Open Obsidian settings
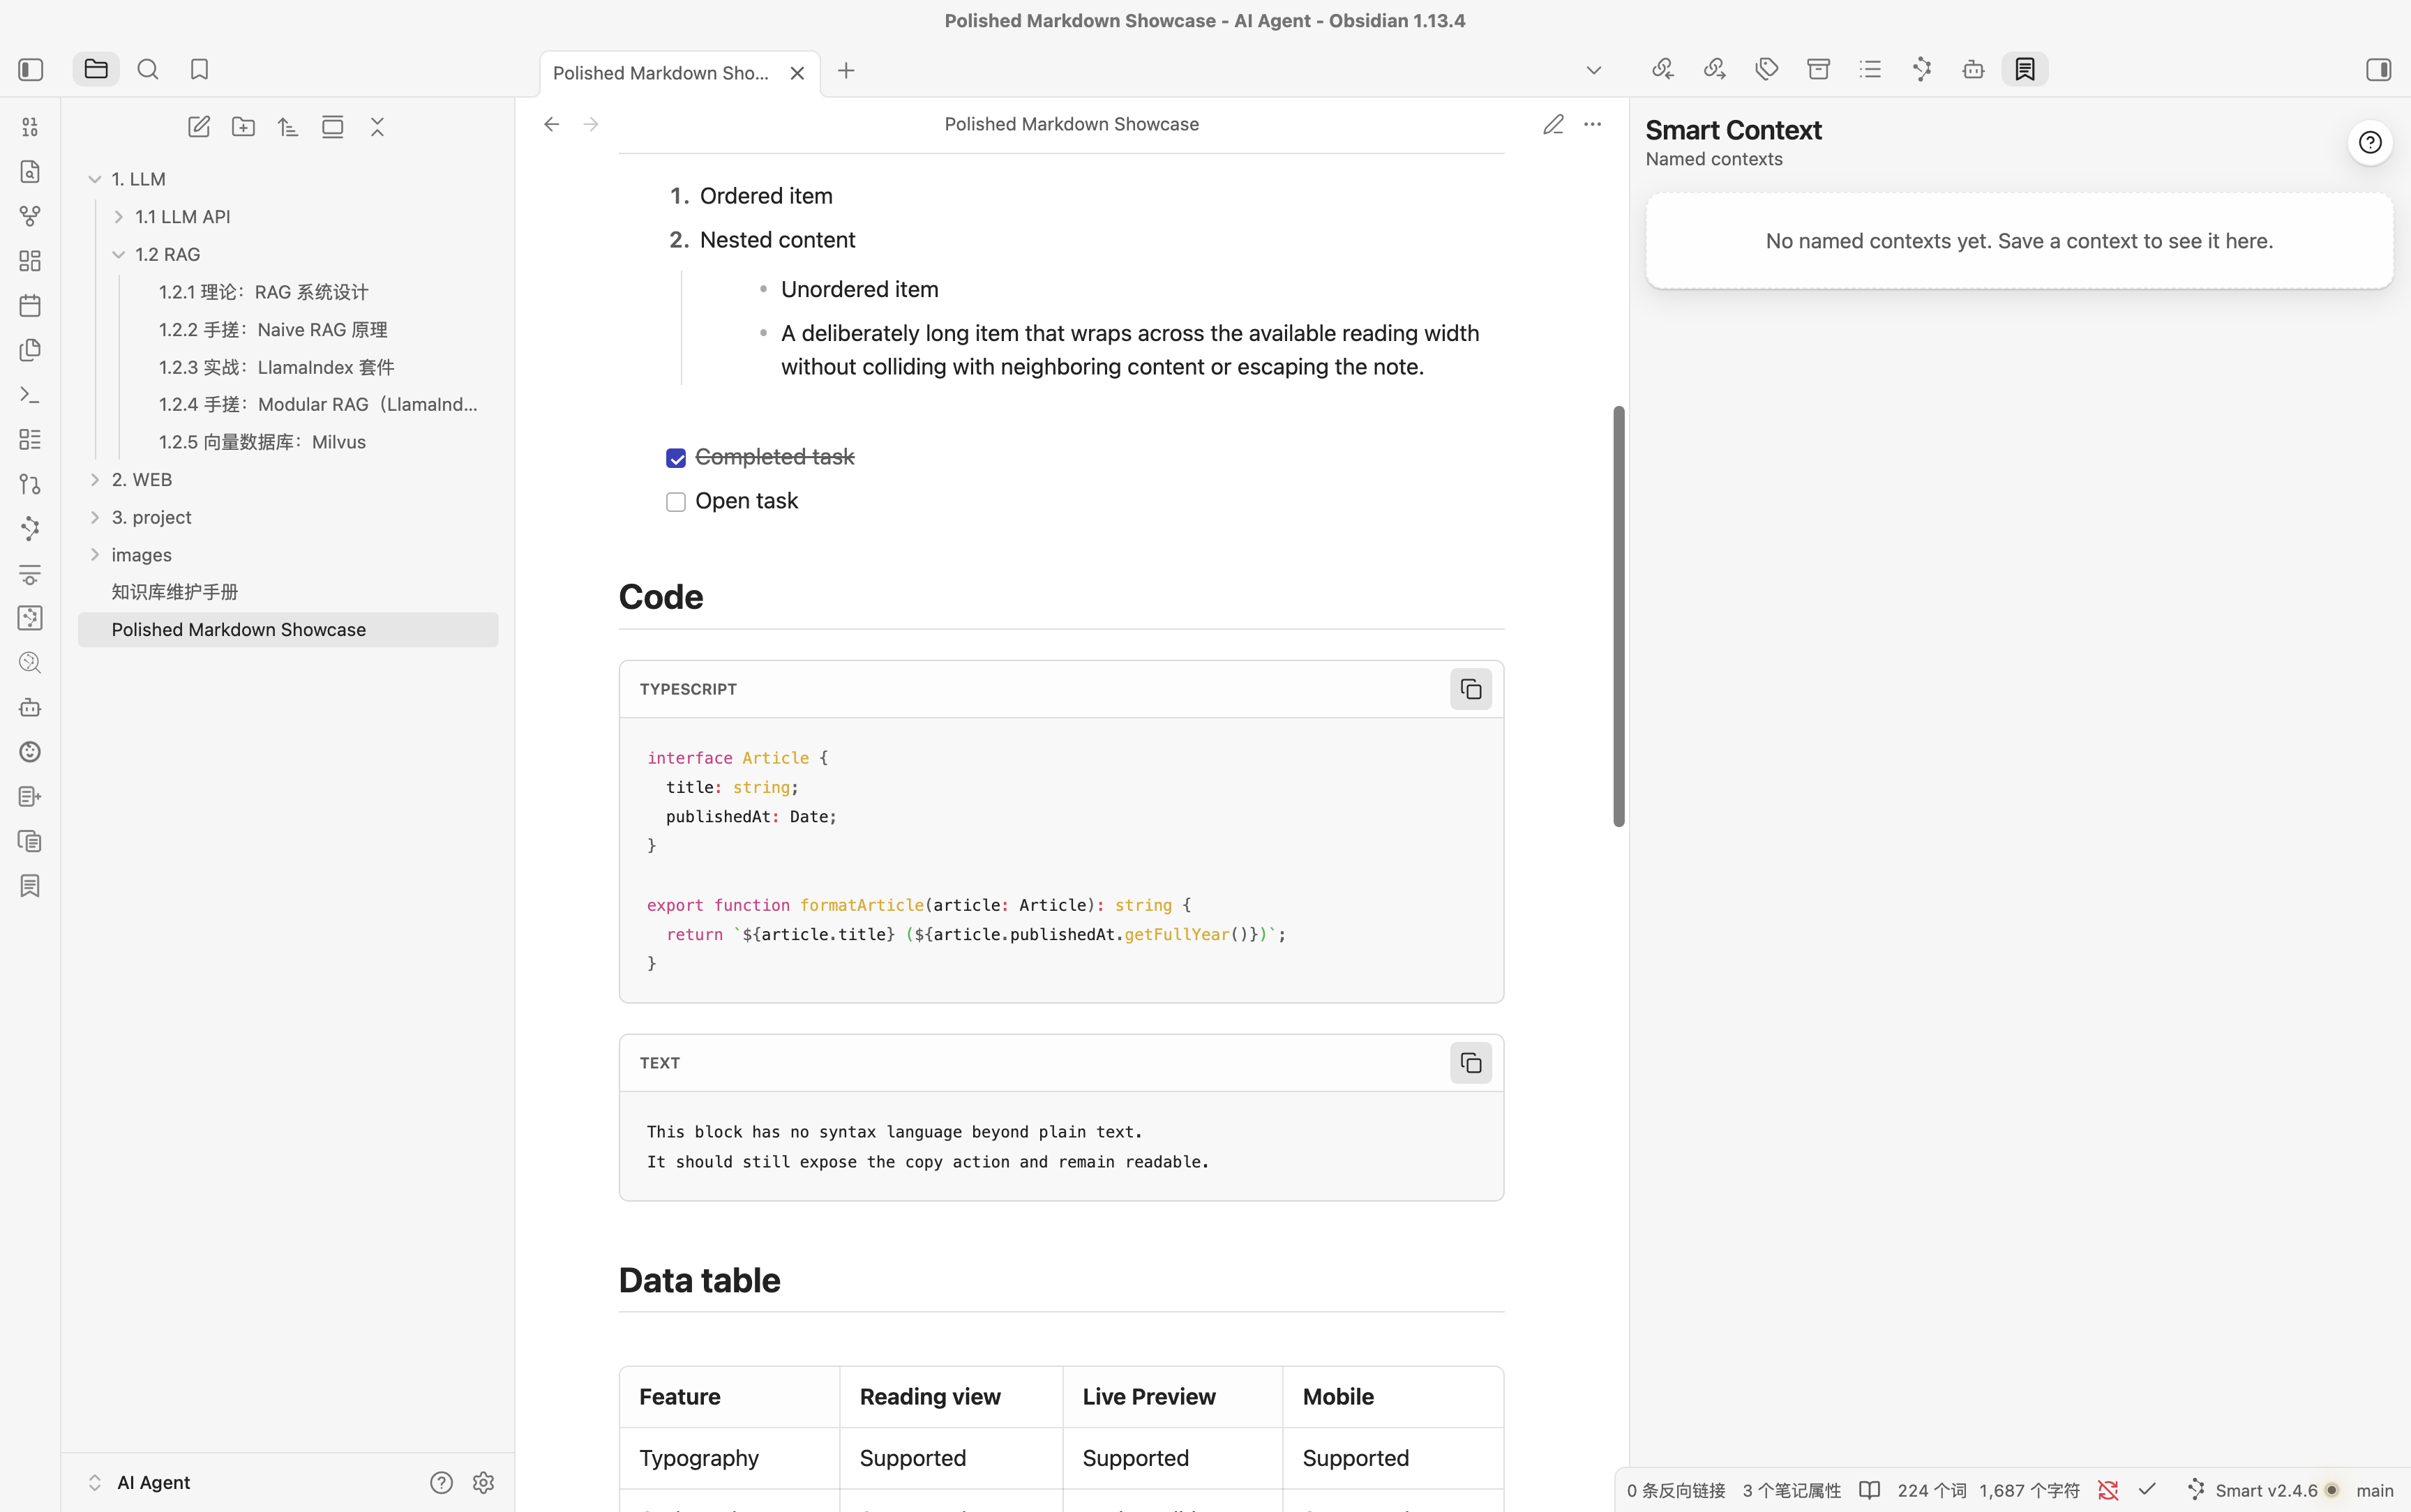 [x=484, y=1483]
